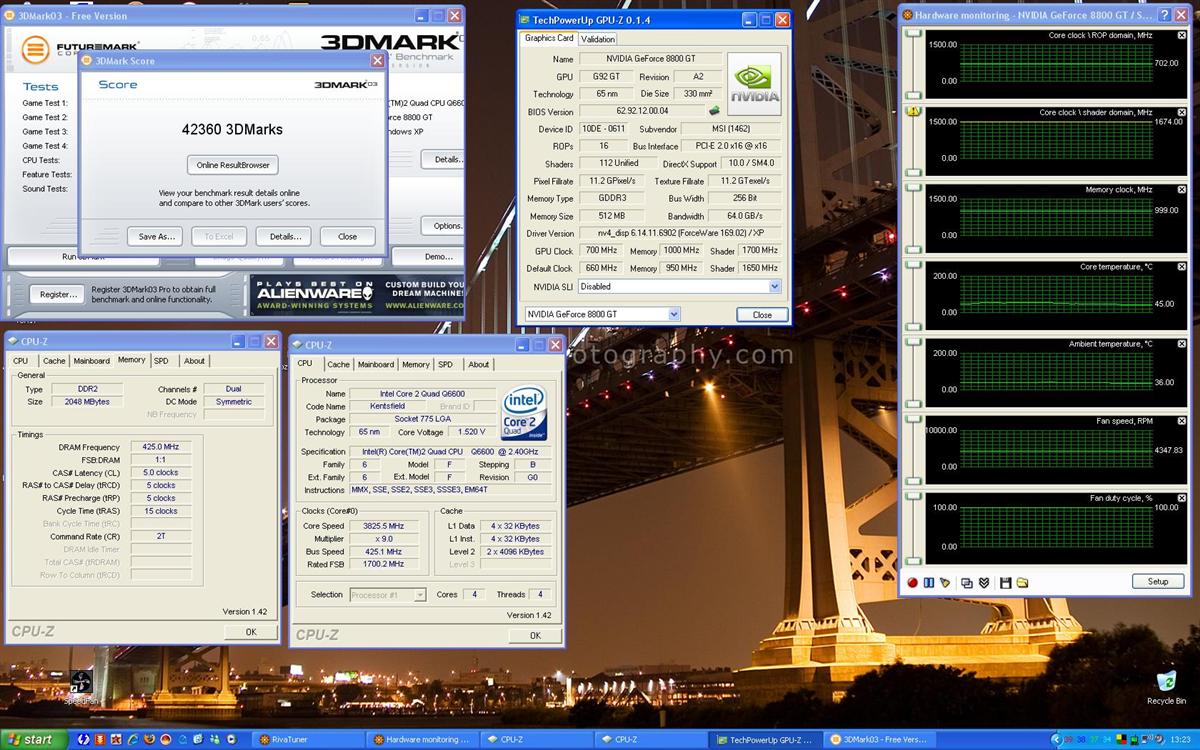The width and height of the screenshot is (1200, 750).
Task: Click the To Excel button in score dialog
Action: click(x=219, y=237)
